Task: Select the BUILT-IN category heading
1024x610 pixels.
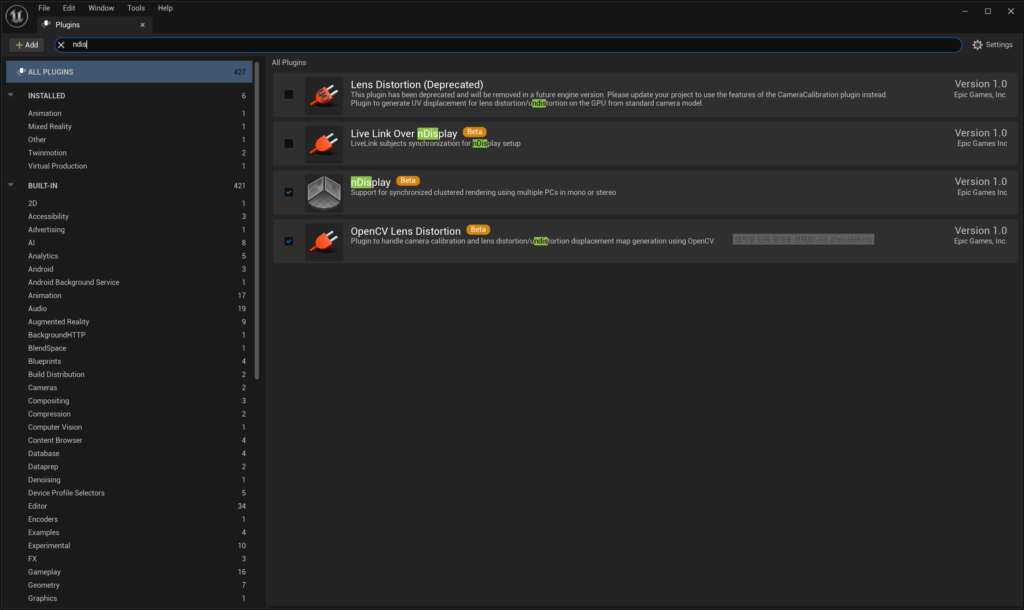Action: pyautogui.click(x=42, y=186)
